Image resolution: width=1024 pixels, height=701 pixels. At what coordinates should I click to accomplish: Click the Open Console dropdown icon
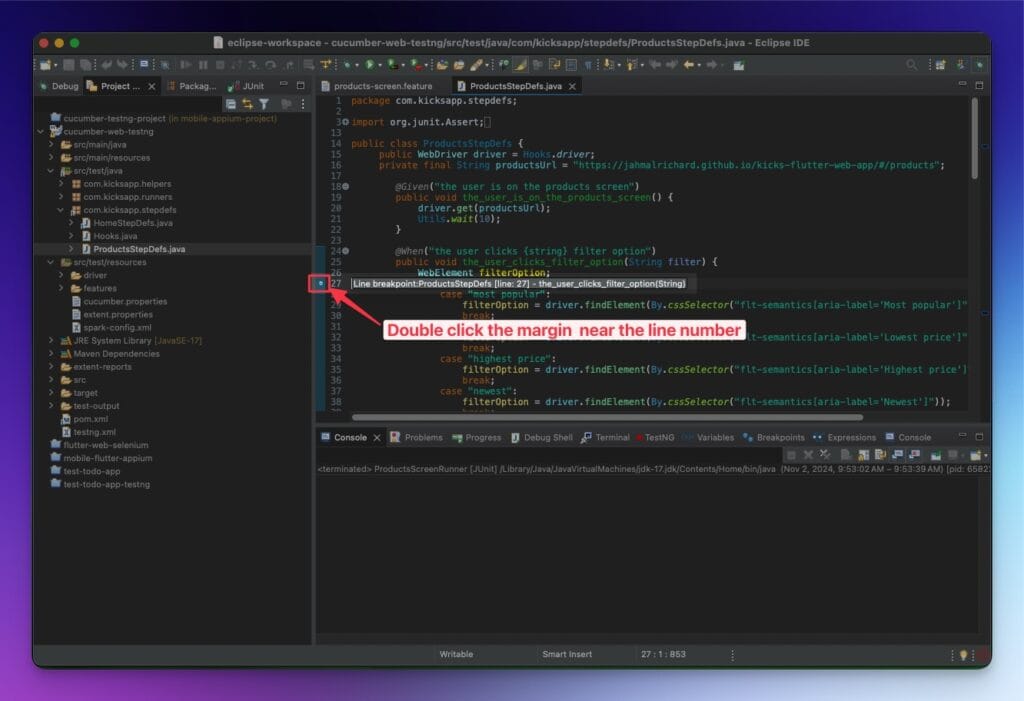point(976,455)
